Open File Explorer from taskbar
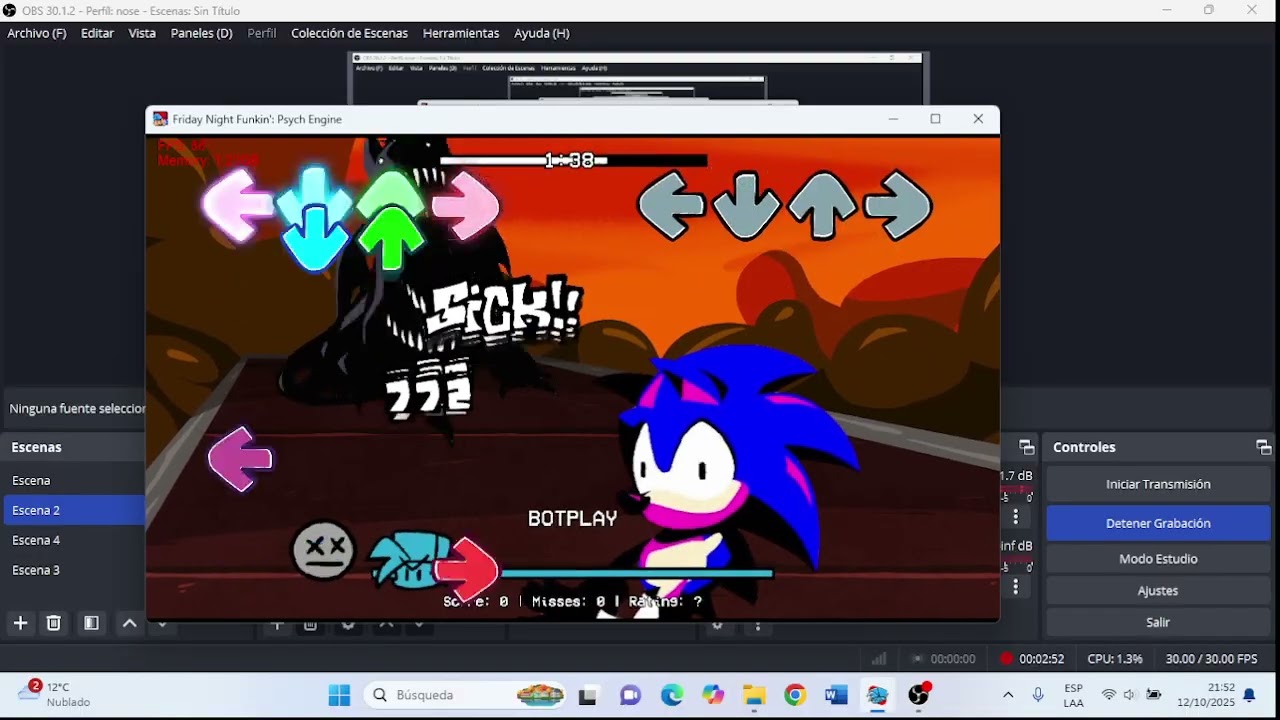The image size is (1280, 720). pyautogui.click(x=754, y=695)
